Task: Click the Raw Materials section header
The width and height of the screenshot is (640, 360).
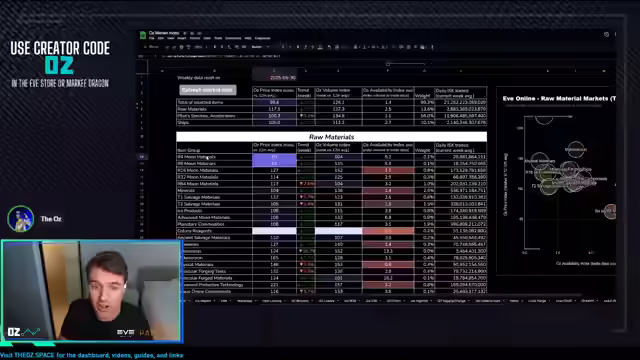Action: (x=331, y=137)
